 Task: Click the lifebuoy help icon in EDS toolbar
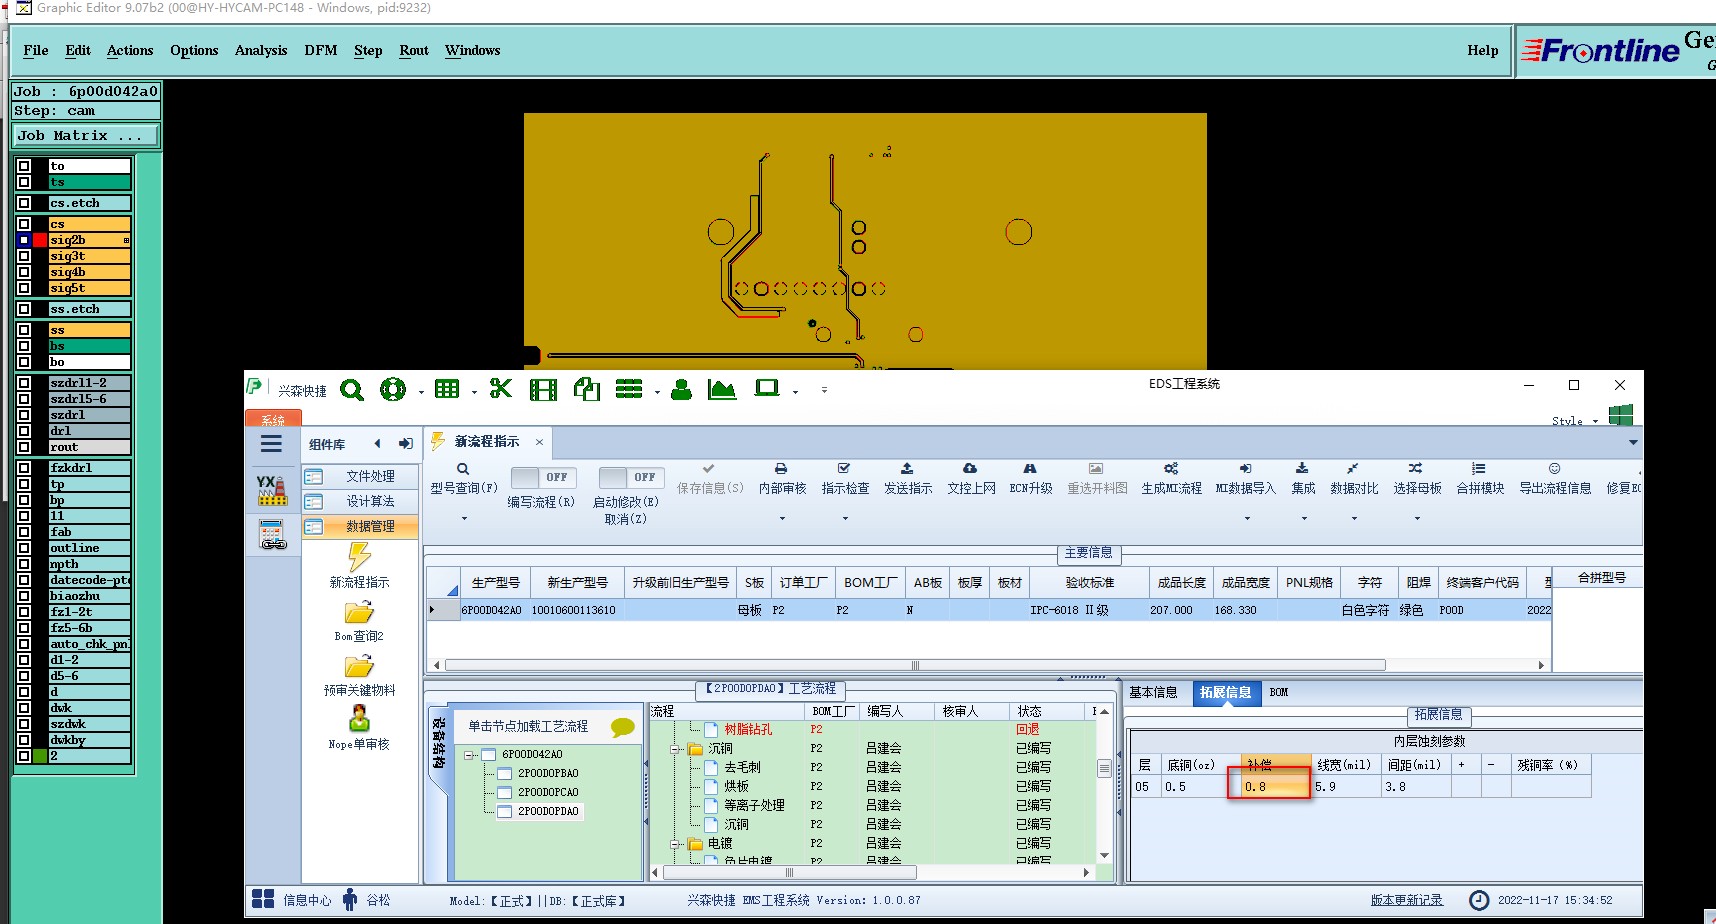[x=393, y=390]
